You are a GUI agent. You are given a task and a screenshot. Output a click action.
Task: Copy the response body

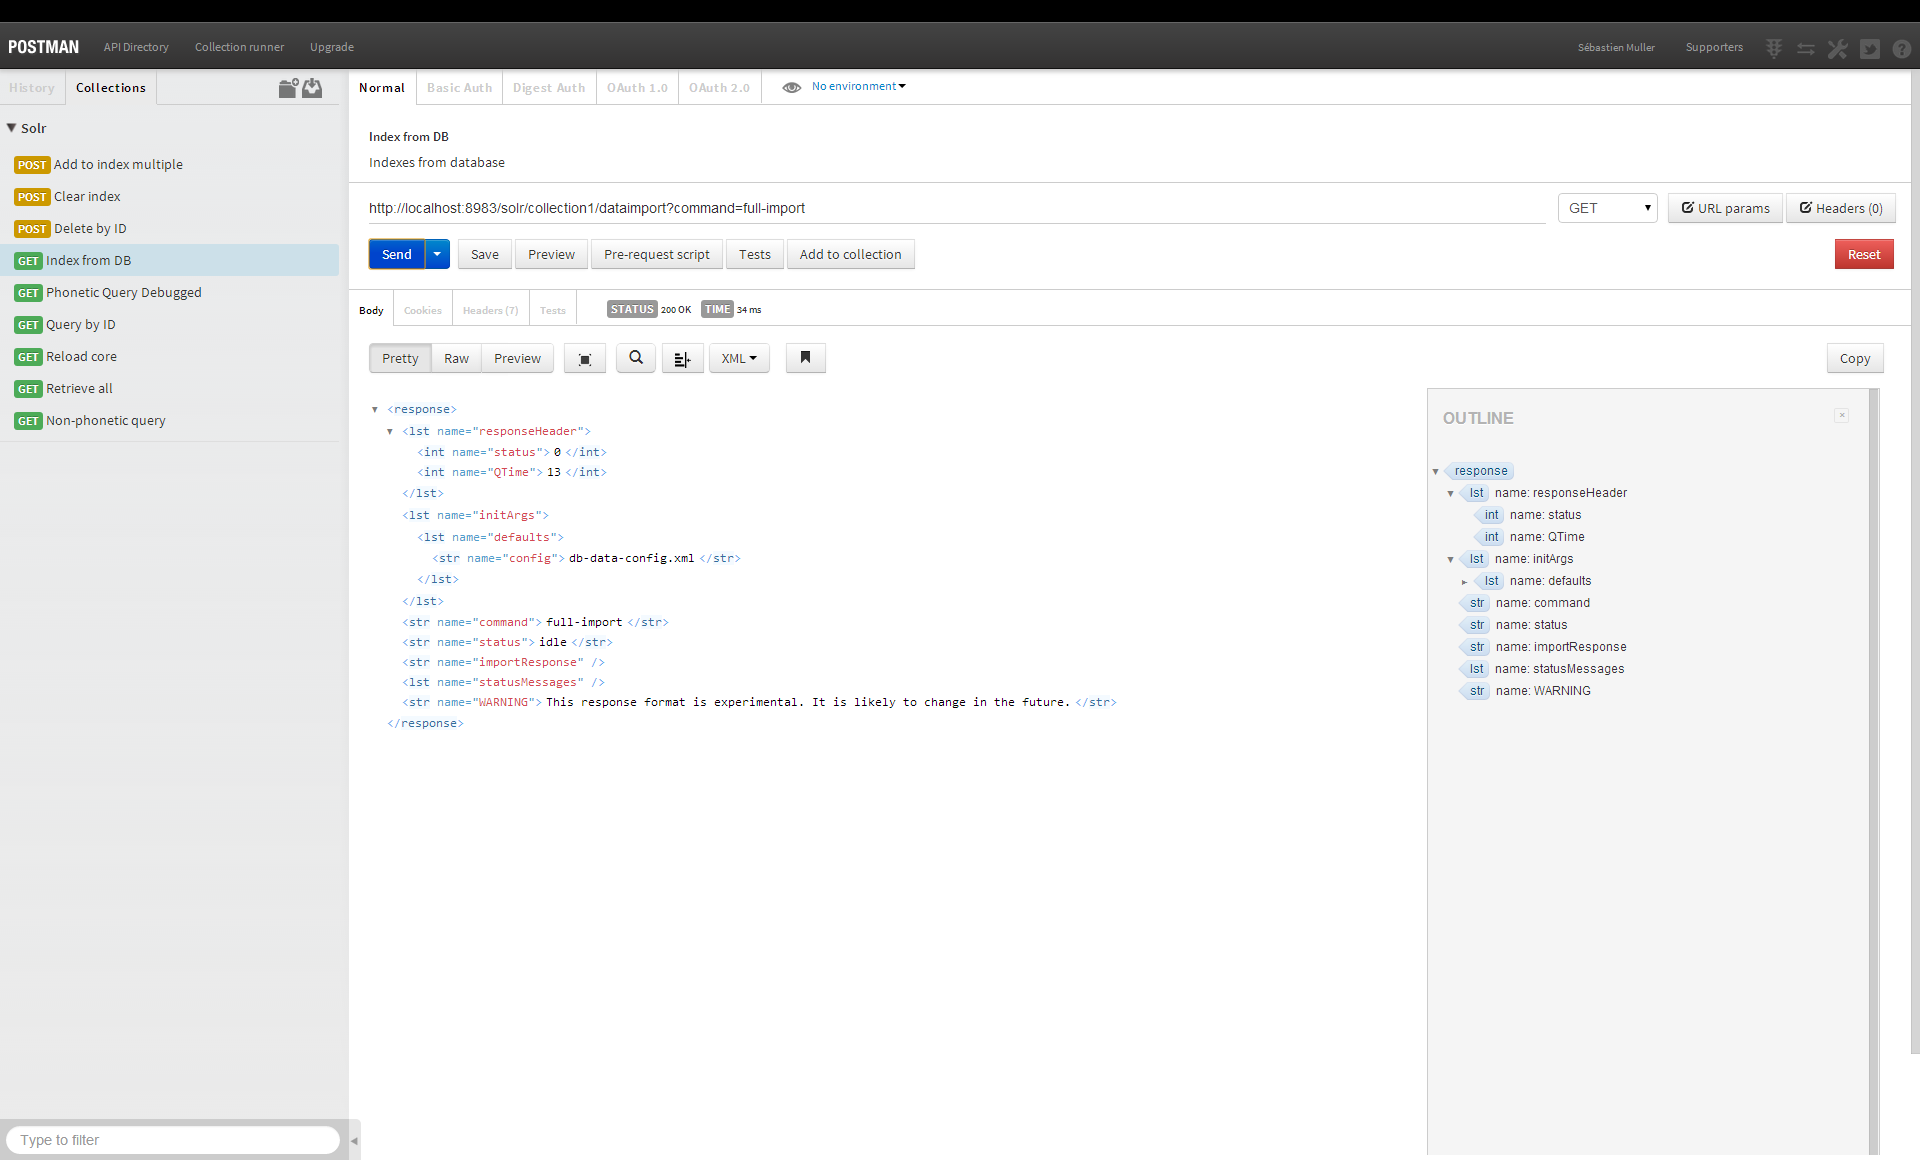click(x=1855, y=358)
